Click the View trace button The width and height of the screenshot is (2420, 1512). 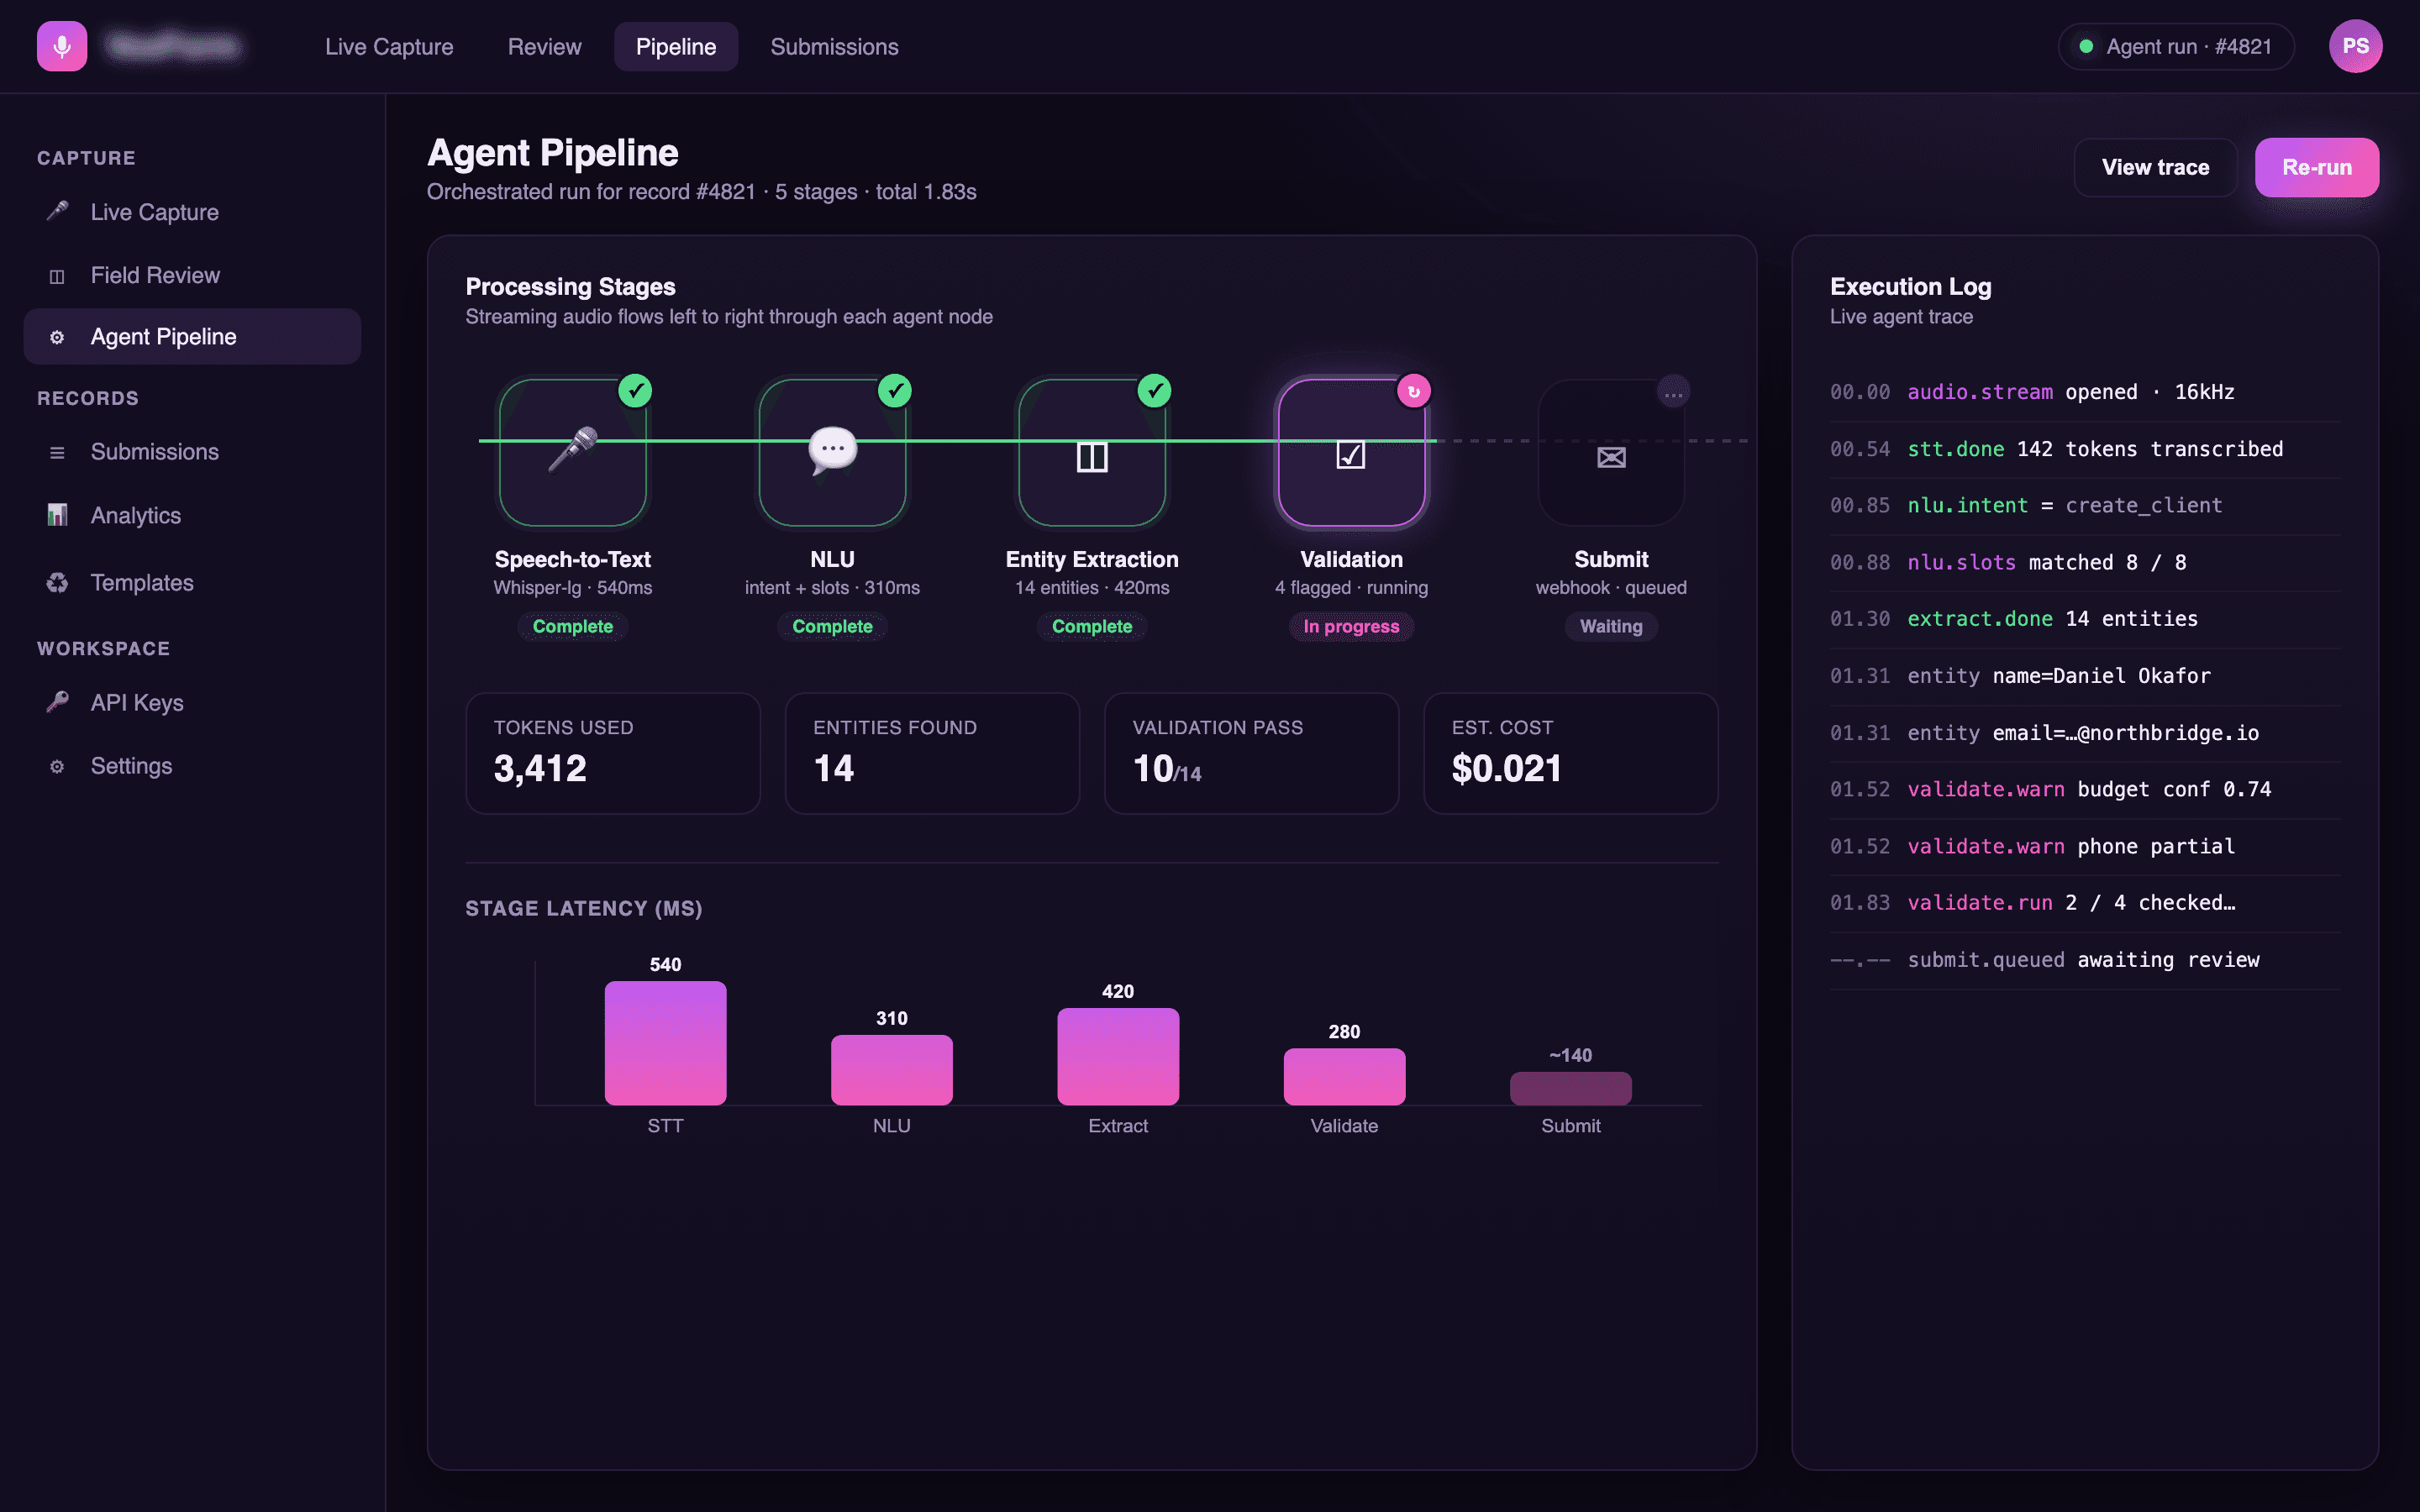pyautogui.click(x=2155, y=167)
